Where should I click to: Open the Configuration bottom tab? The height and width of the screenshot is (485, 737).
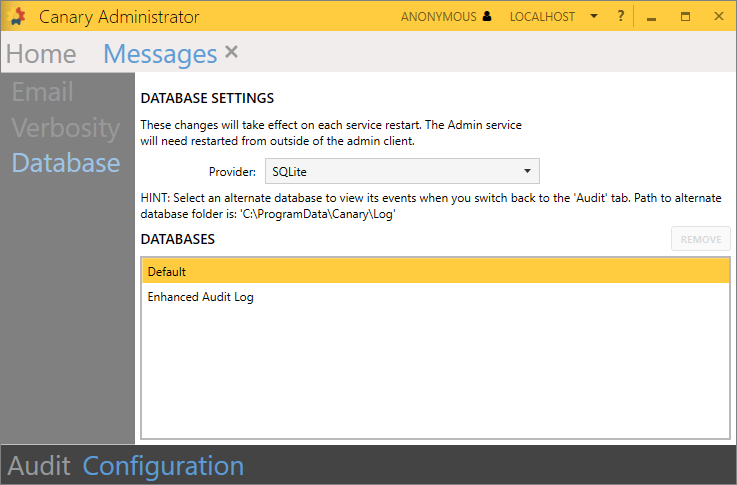[163, 466]
